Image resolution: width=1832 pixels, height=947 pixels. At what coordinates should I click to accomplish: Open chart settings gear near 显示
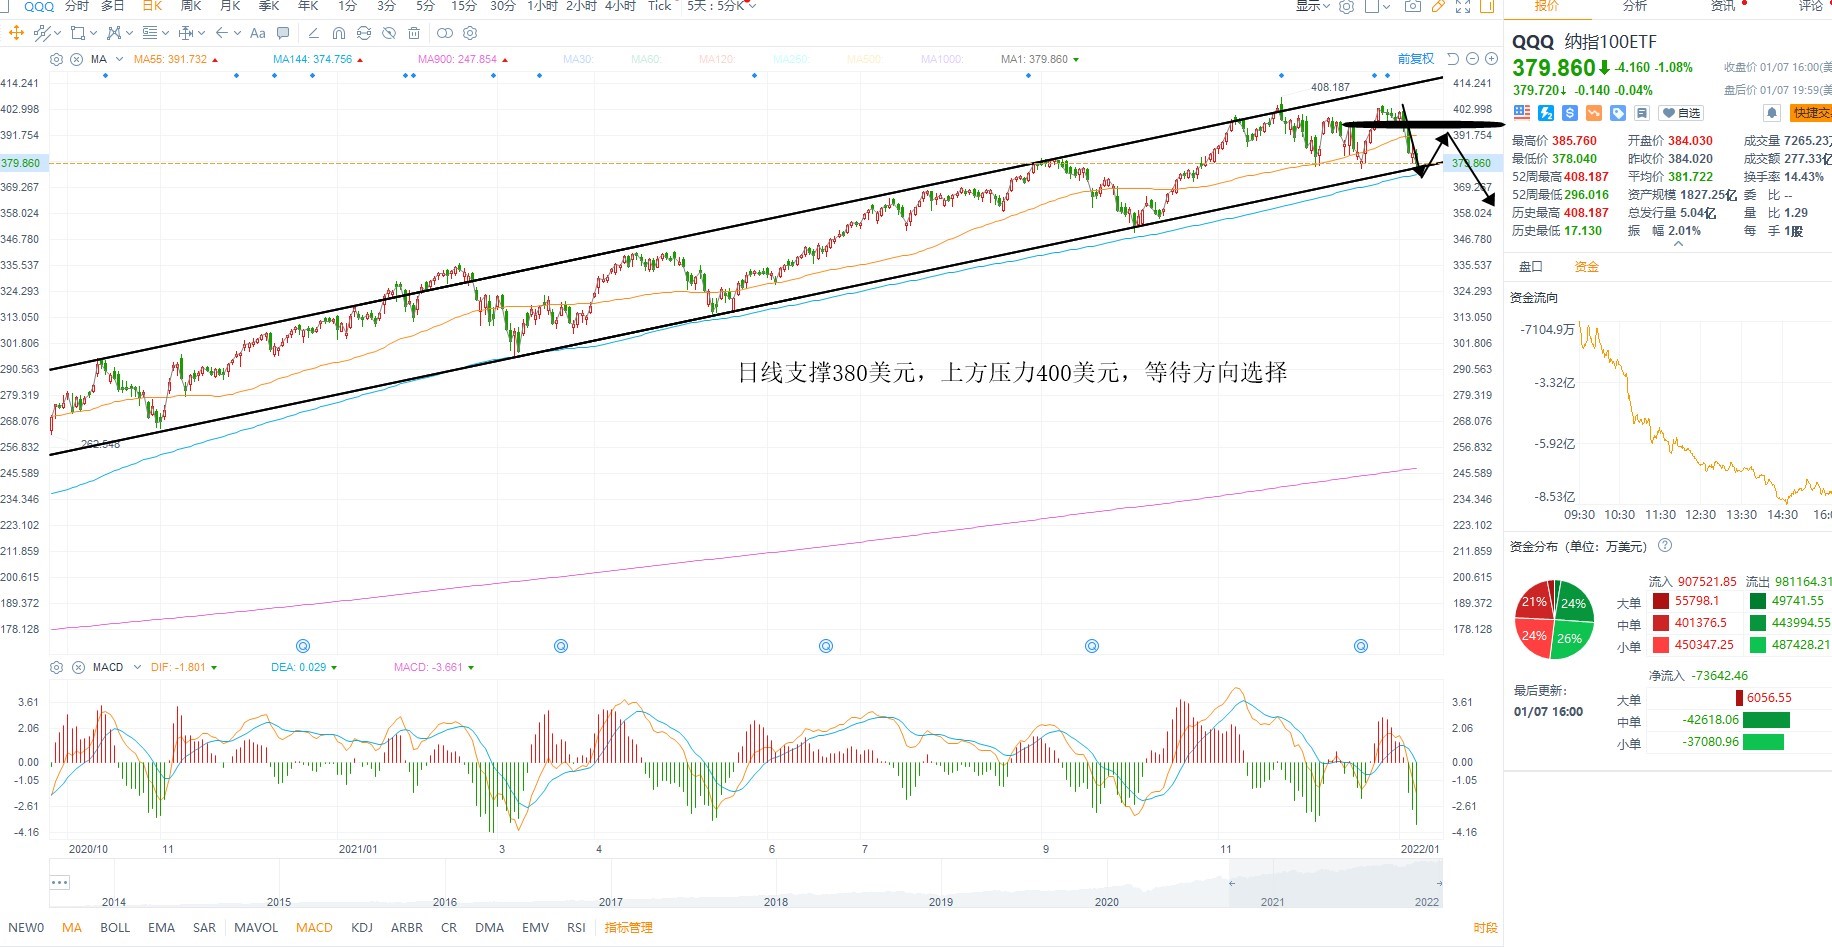1346,6
